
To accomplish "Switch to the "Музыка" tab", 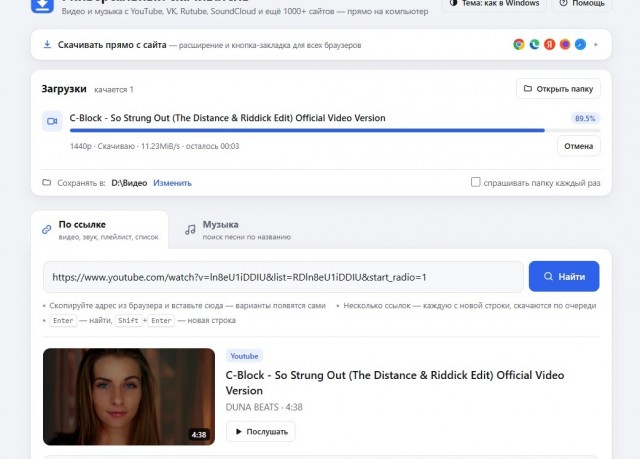I will [x=238, y=230].
